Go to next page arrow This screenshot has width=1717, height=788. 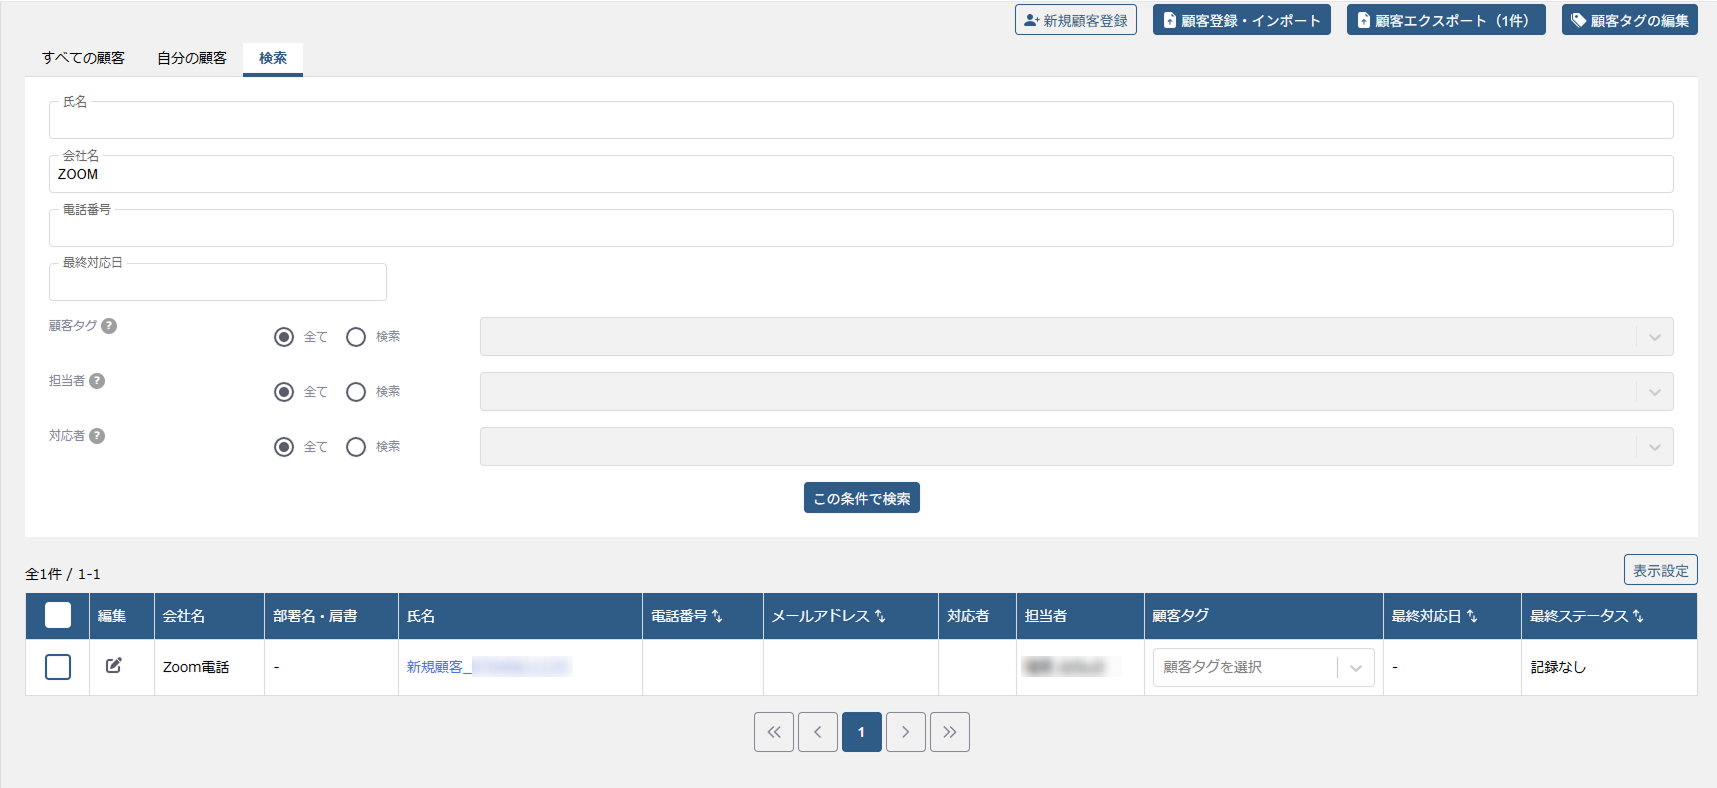(905, 732)
